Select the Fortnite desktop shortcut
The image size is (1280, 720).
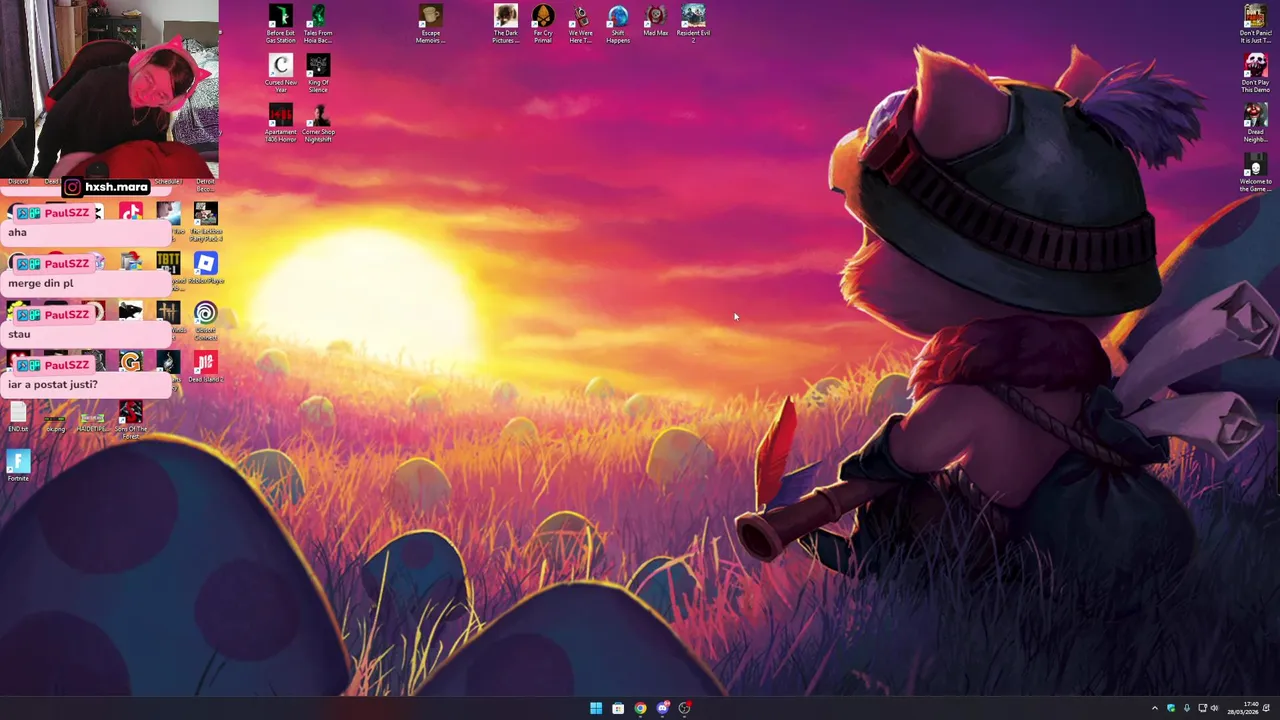(x=18, y=466)
